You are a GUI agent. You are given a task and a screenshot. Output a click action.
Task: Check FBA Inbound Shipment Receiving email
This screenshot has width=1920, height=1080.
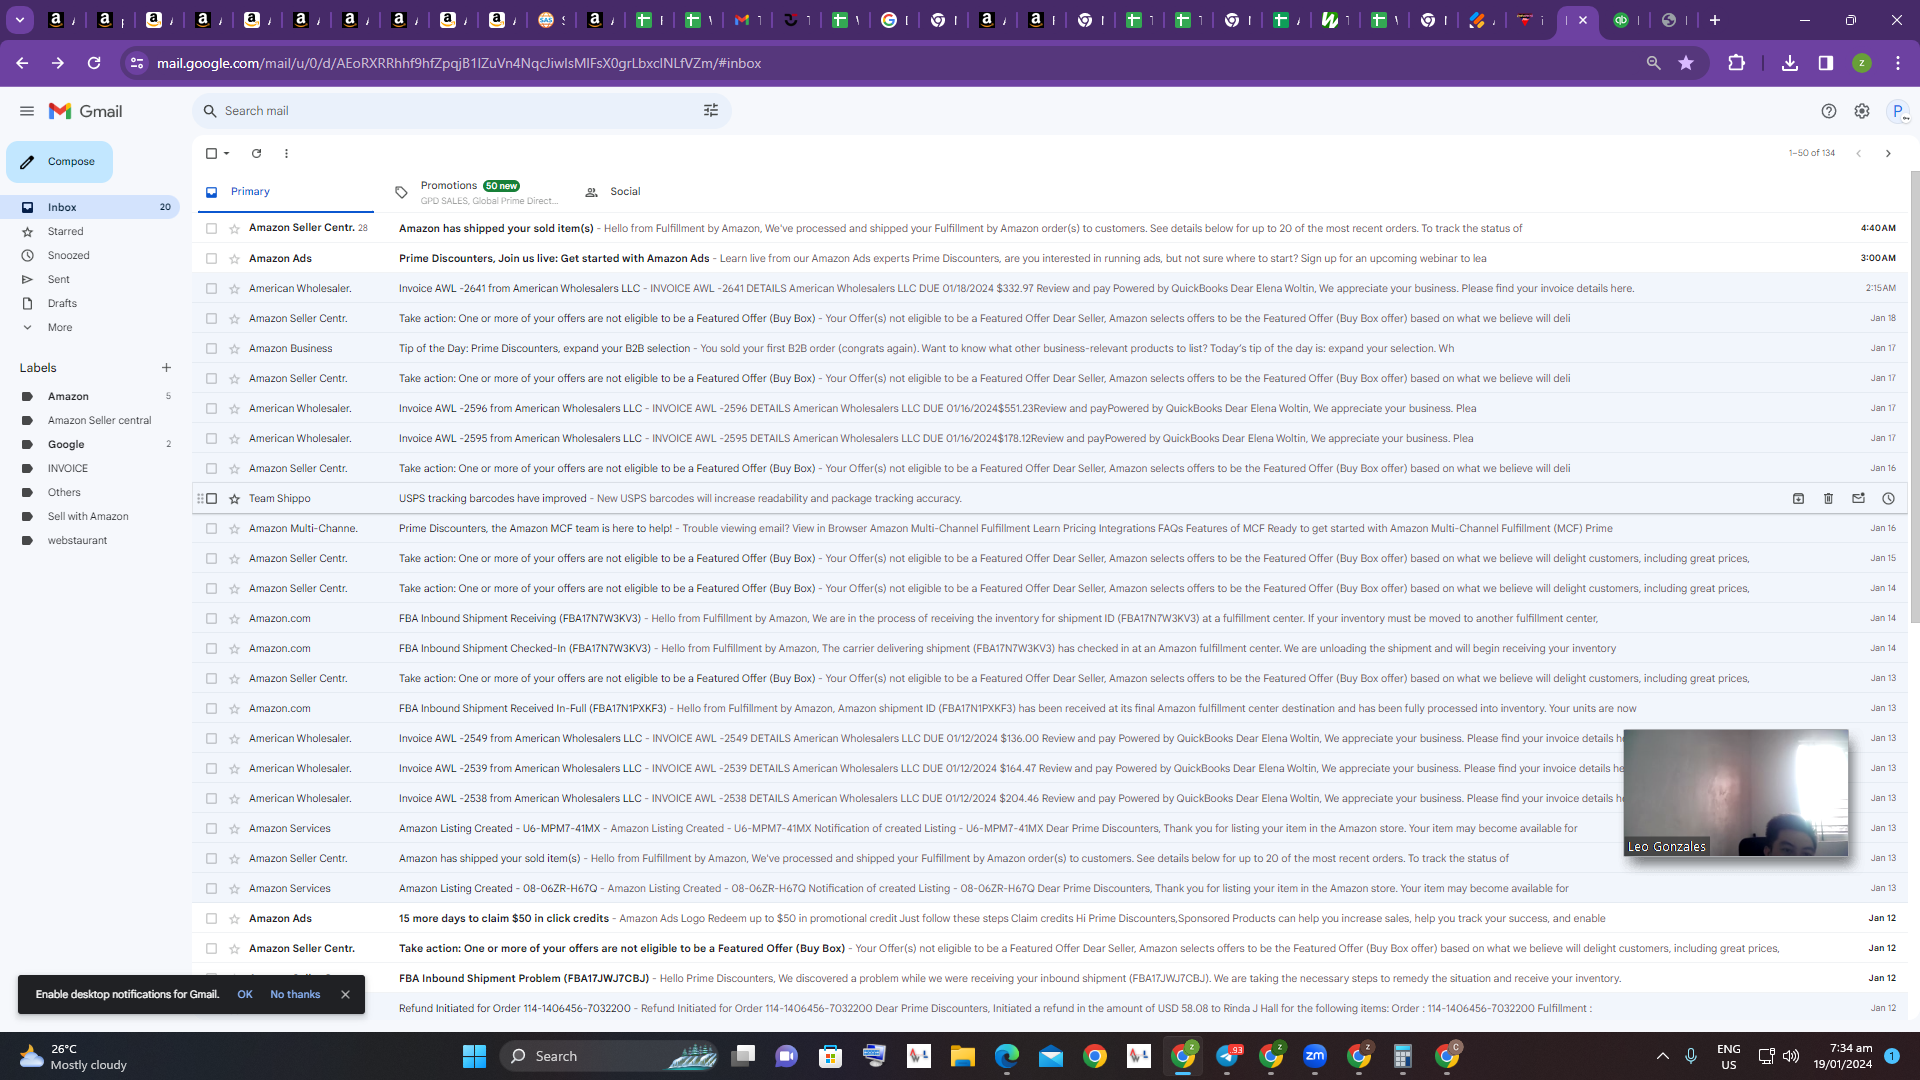click(x=211, y=618)
